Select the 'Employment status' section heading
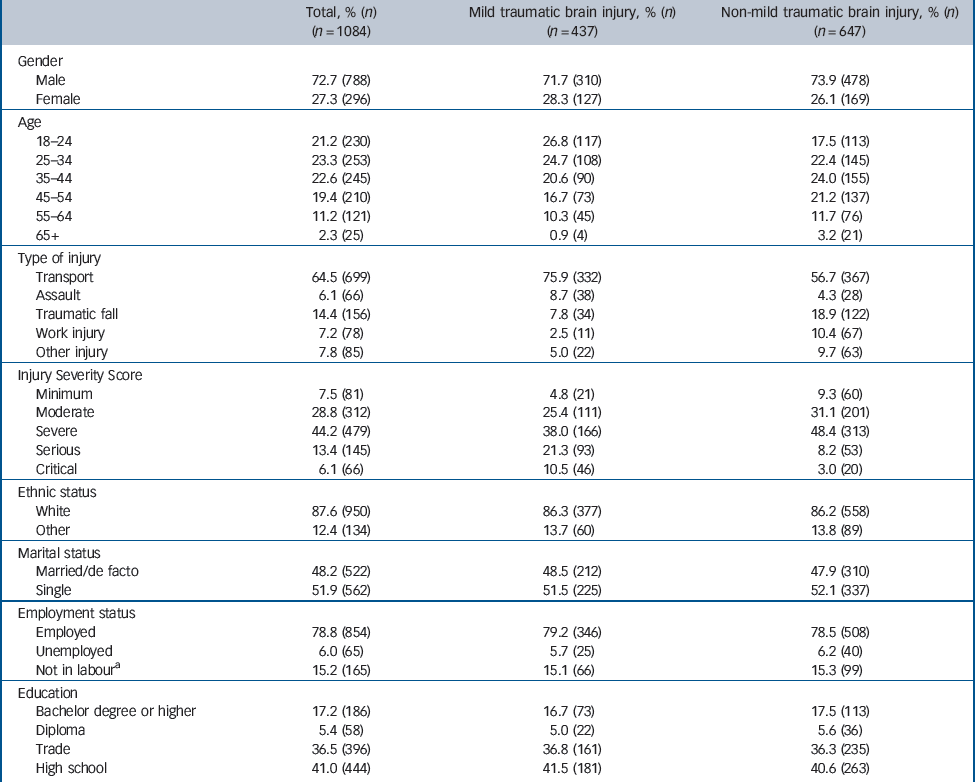975x782 pixels. 74,612
